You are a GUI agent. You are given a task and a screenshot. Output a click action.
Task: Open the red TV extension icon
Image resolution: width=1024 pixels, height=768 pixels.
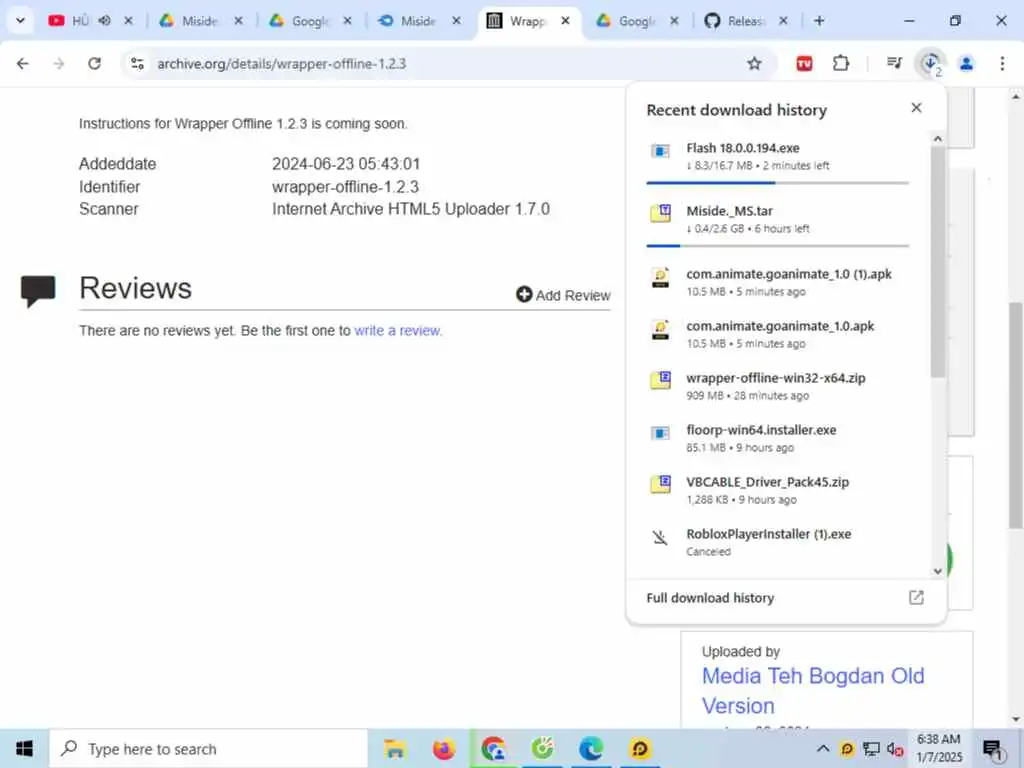(804, 63)
